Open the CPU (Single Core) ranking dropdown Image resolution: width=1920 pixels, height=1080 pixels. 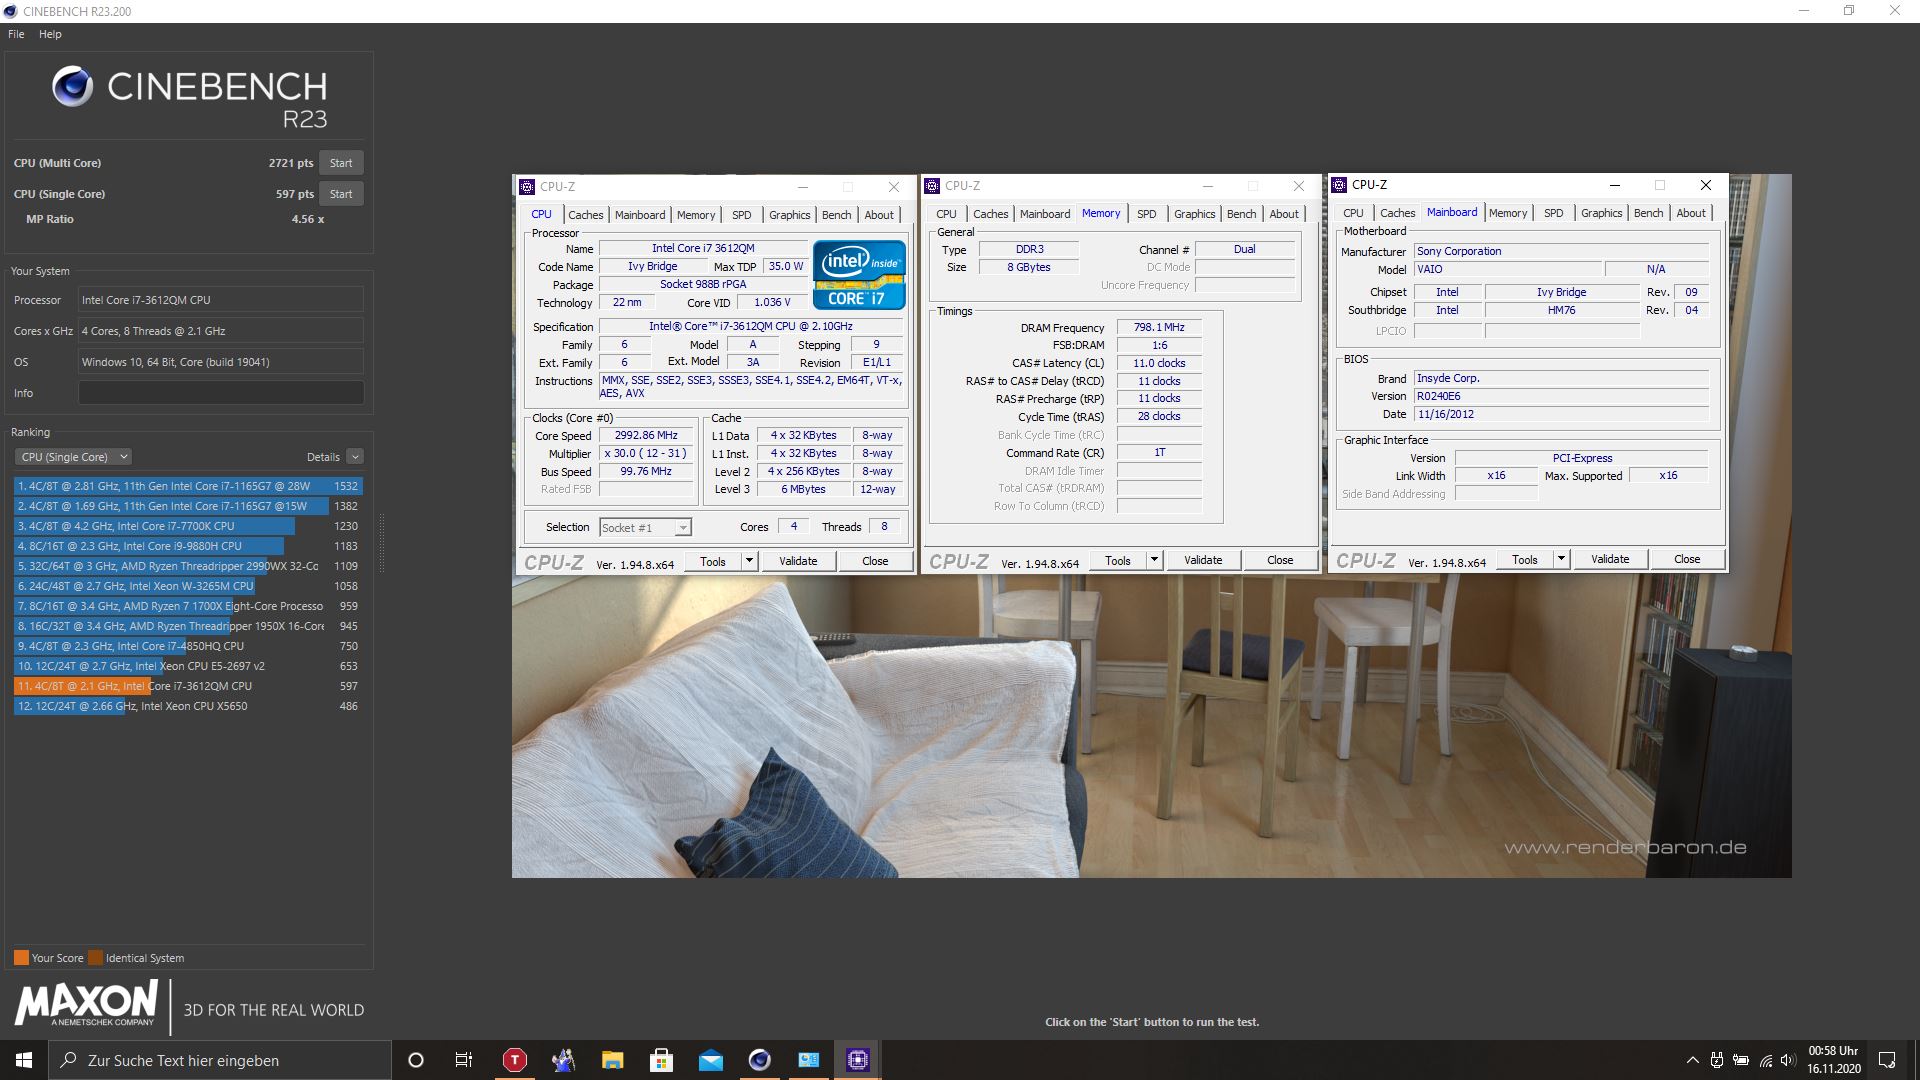click(73, 457)
